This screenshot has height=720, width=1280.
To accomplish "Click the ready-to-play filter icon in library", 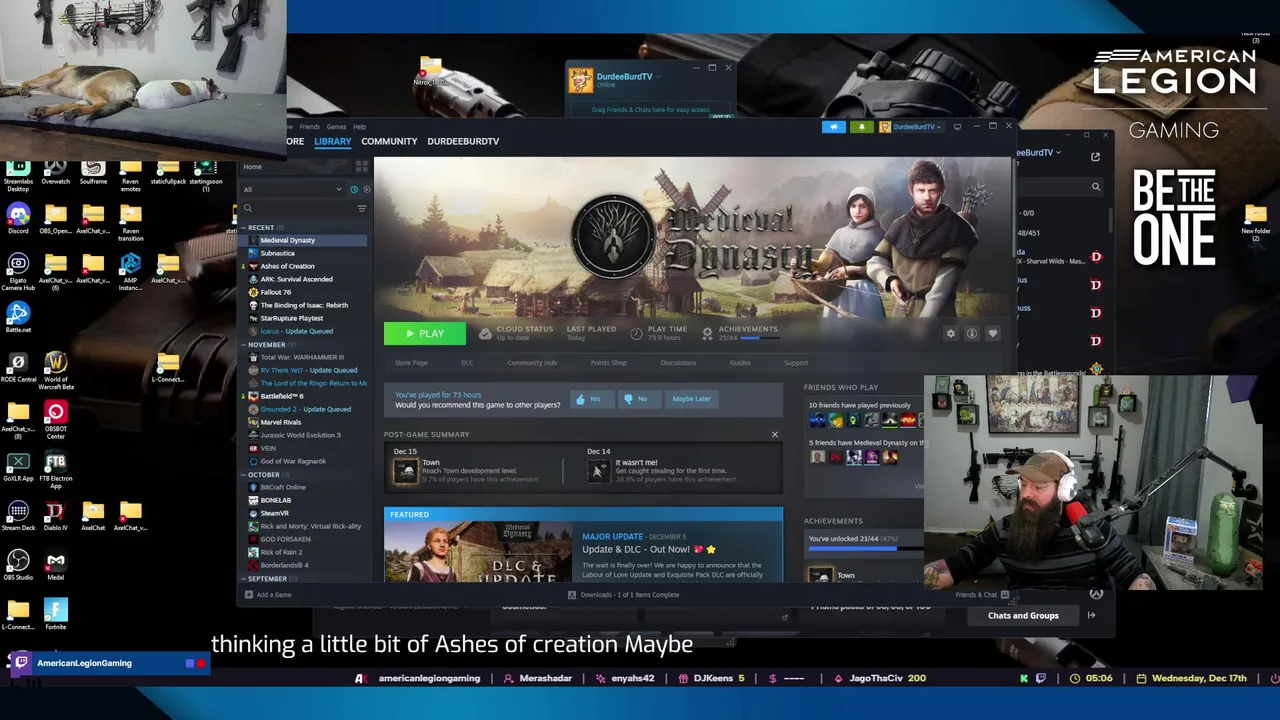I will coord(366,189).
